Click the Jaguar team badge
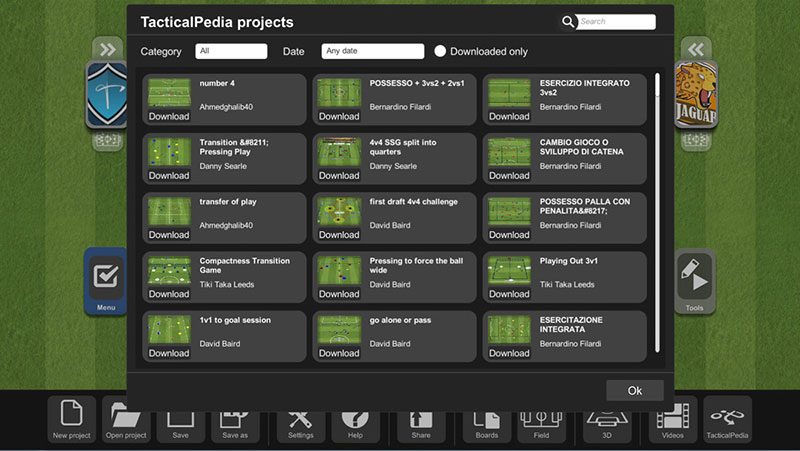The height and width of the screenshot is (451, 800). 696,94
